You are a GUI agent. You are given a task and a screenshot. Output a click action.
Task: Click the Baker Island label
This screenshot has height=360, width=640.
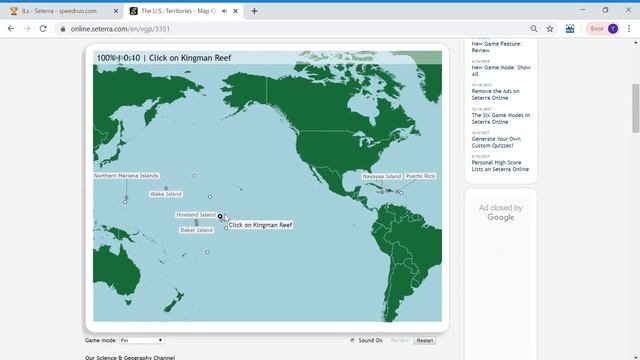tap(196, 230)
